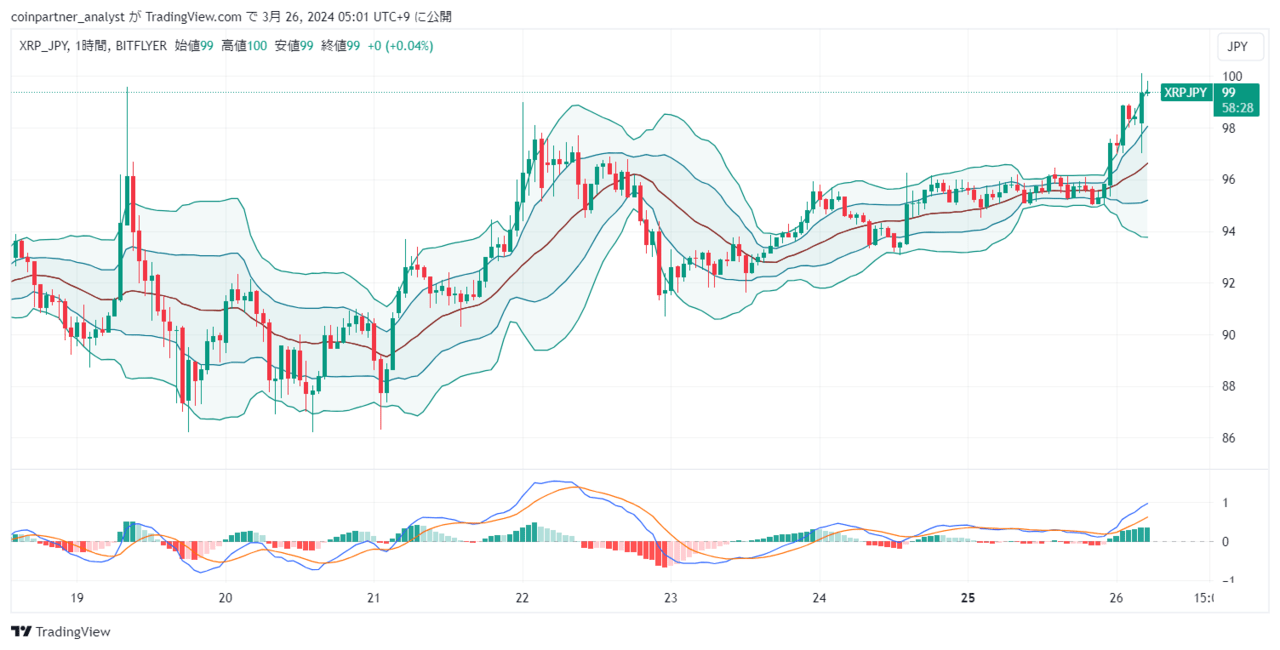Click date label 19 on the time axis
Viewport: 1280px width, 650px height.
coord(76,599)
